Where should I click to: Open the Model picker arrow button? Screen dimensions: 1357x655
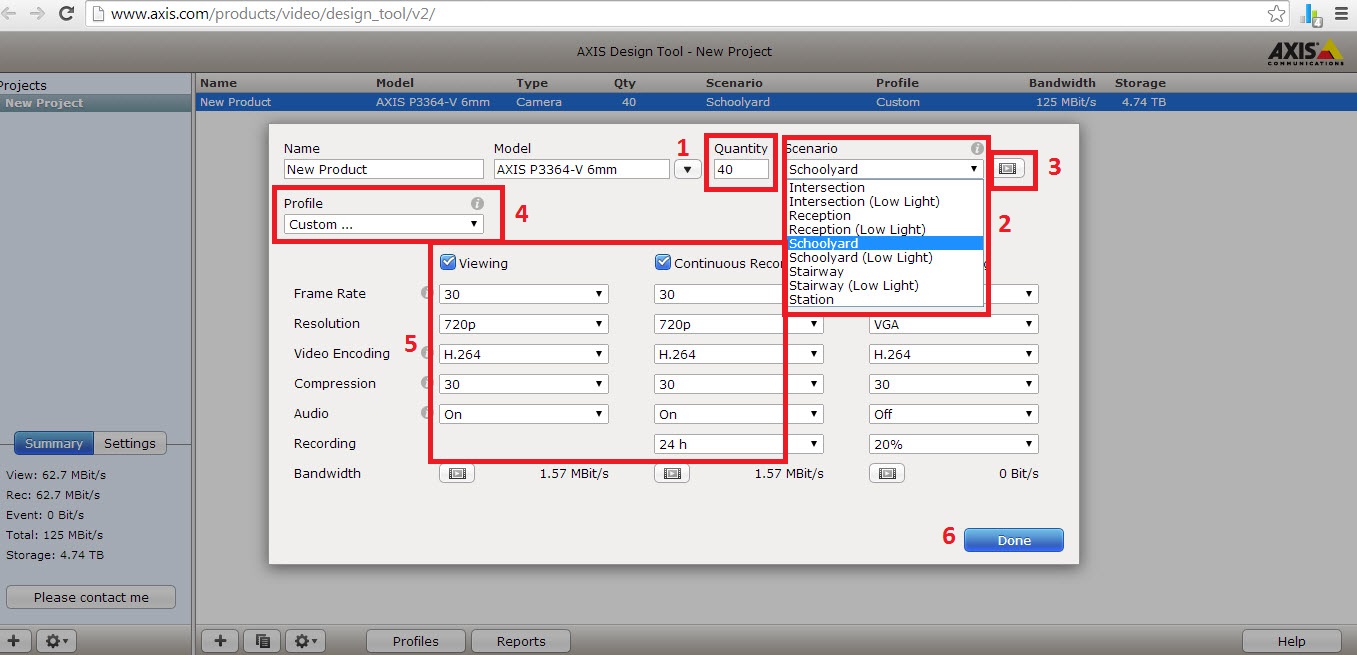(x=687, y=169)
